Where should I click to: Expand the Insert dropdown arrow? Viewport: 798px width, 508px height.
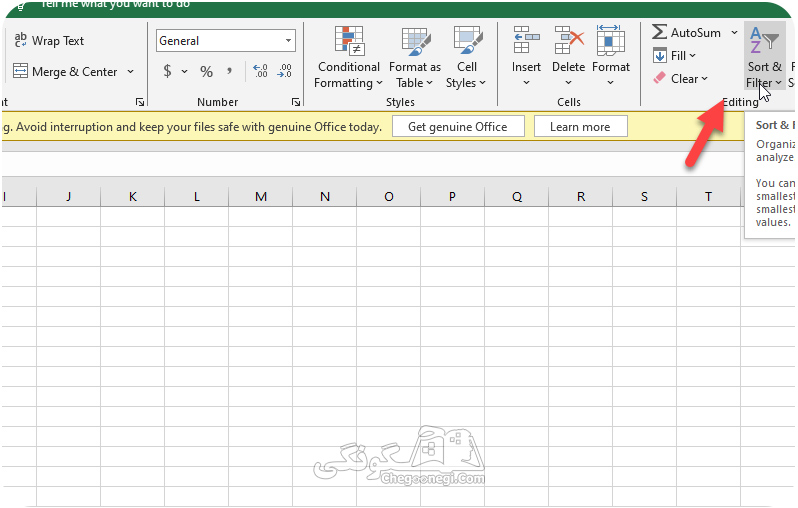[x=526, y=82]
